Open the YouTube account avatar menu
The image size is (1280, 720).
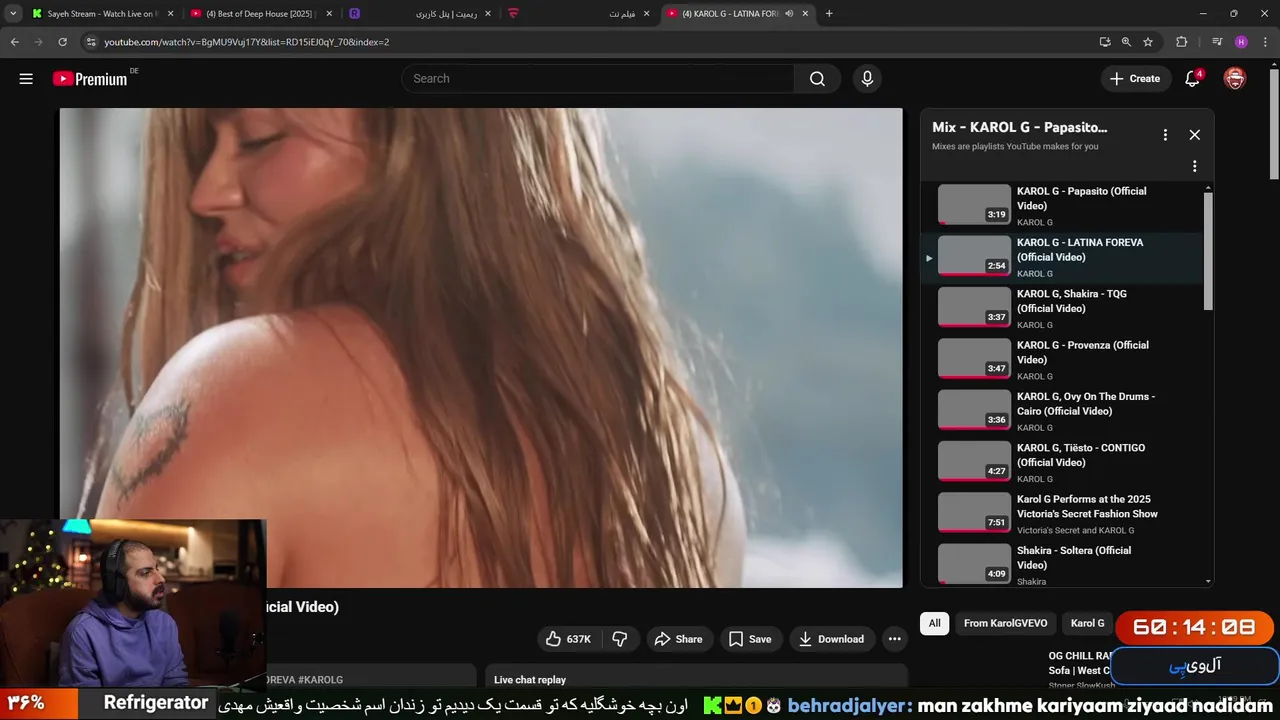click(1235, 79)
